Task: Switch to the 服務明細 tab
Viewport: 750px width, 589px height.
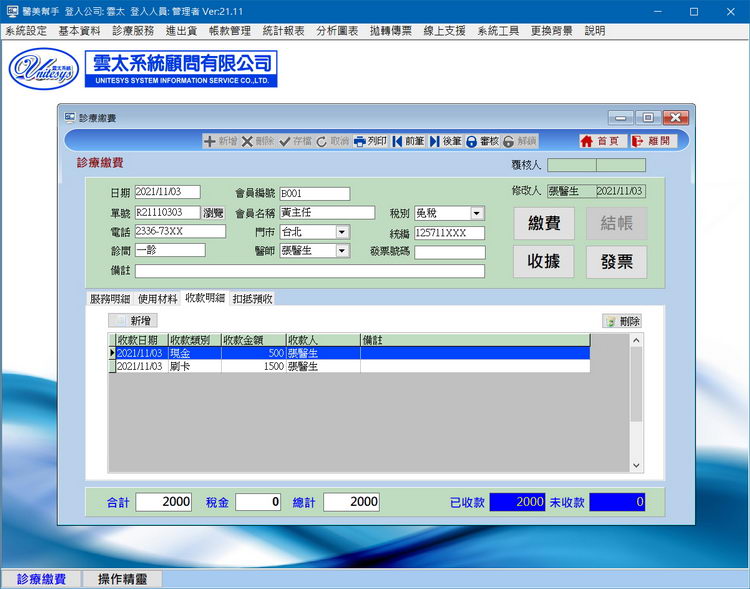Action: point(110,299)
